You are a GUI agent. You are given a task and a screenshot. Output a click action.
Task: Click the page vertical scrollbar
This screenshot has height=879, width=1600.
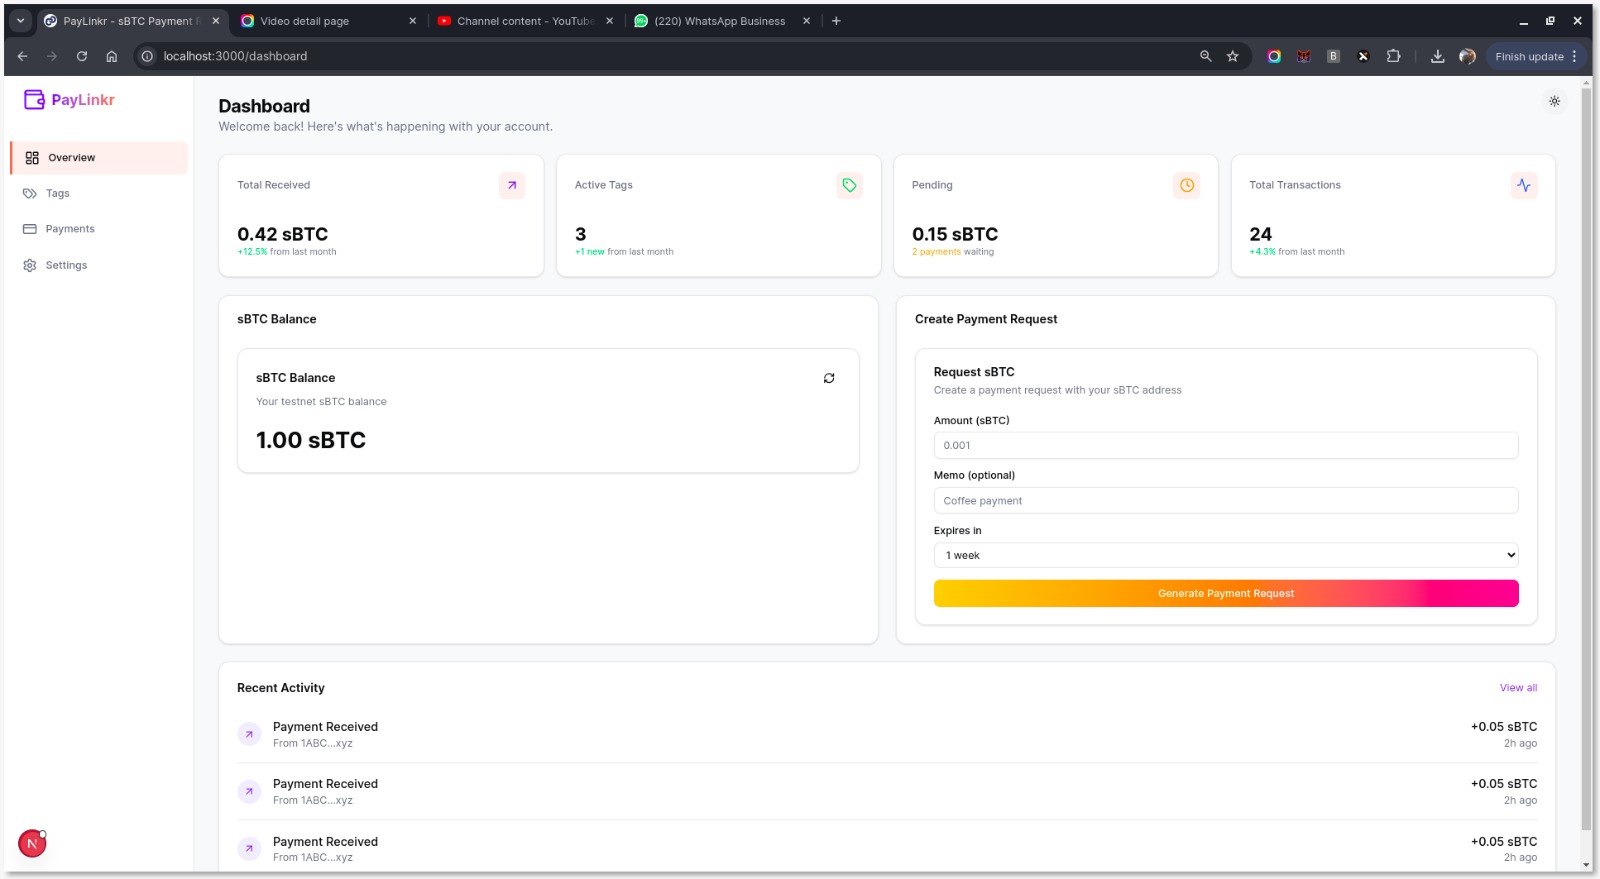tap(1586, 460)
